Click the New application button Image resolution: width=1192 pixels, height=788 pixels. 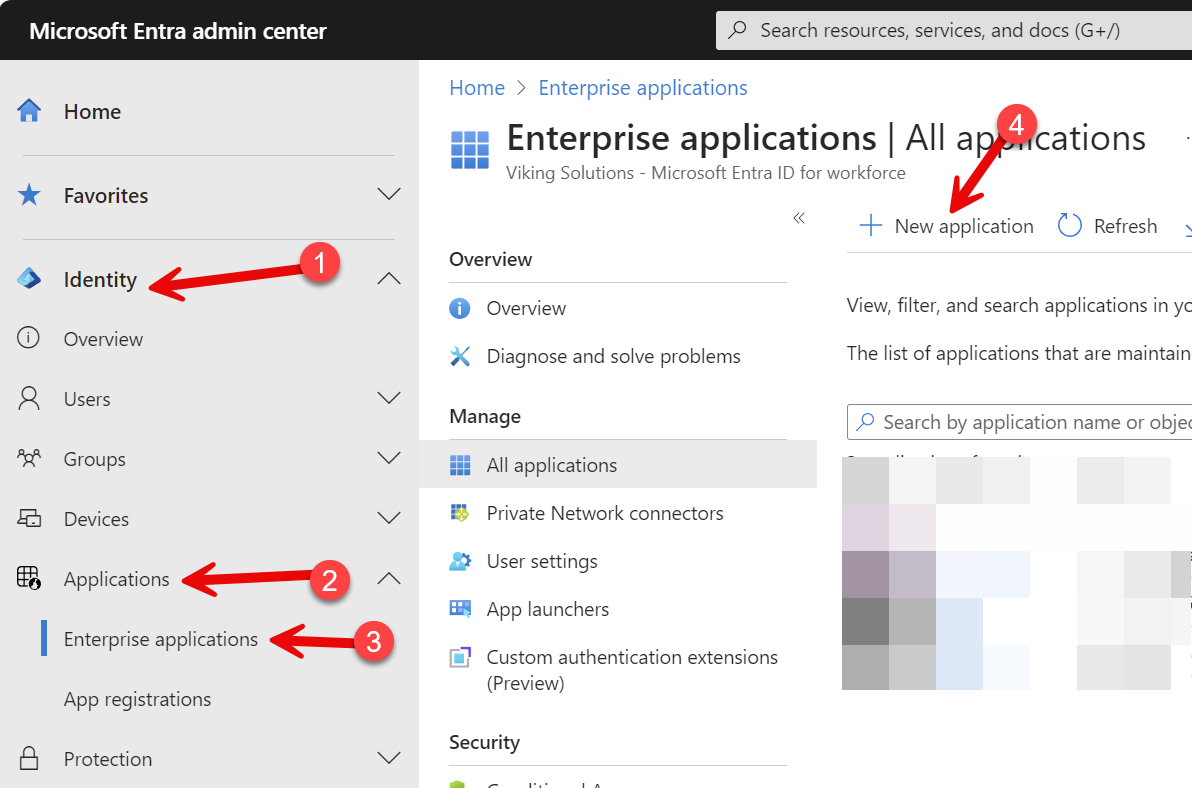[945, 226]
